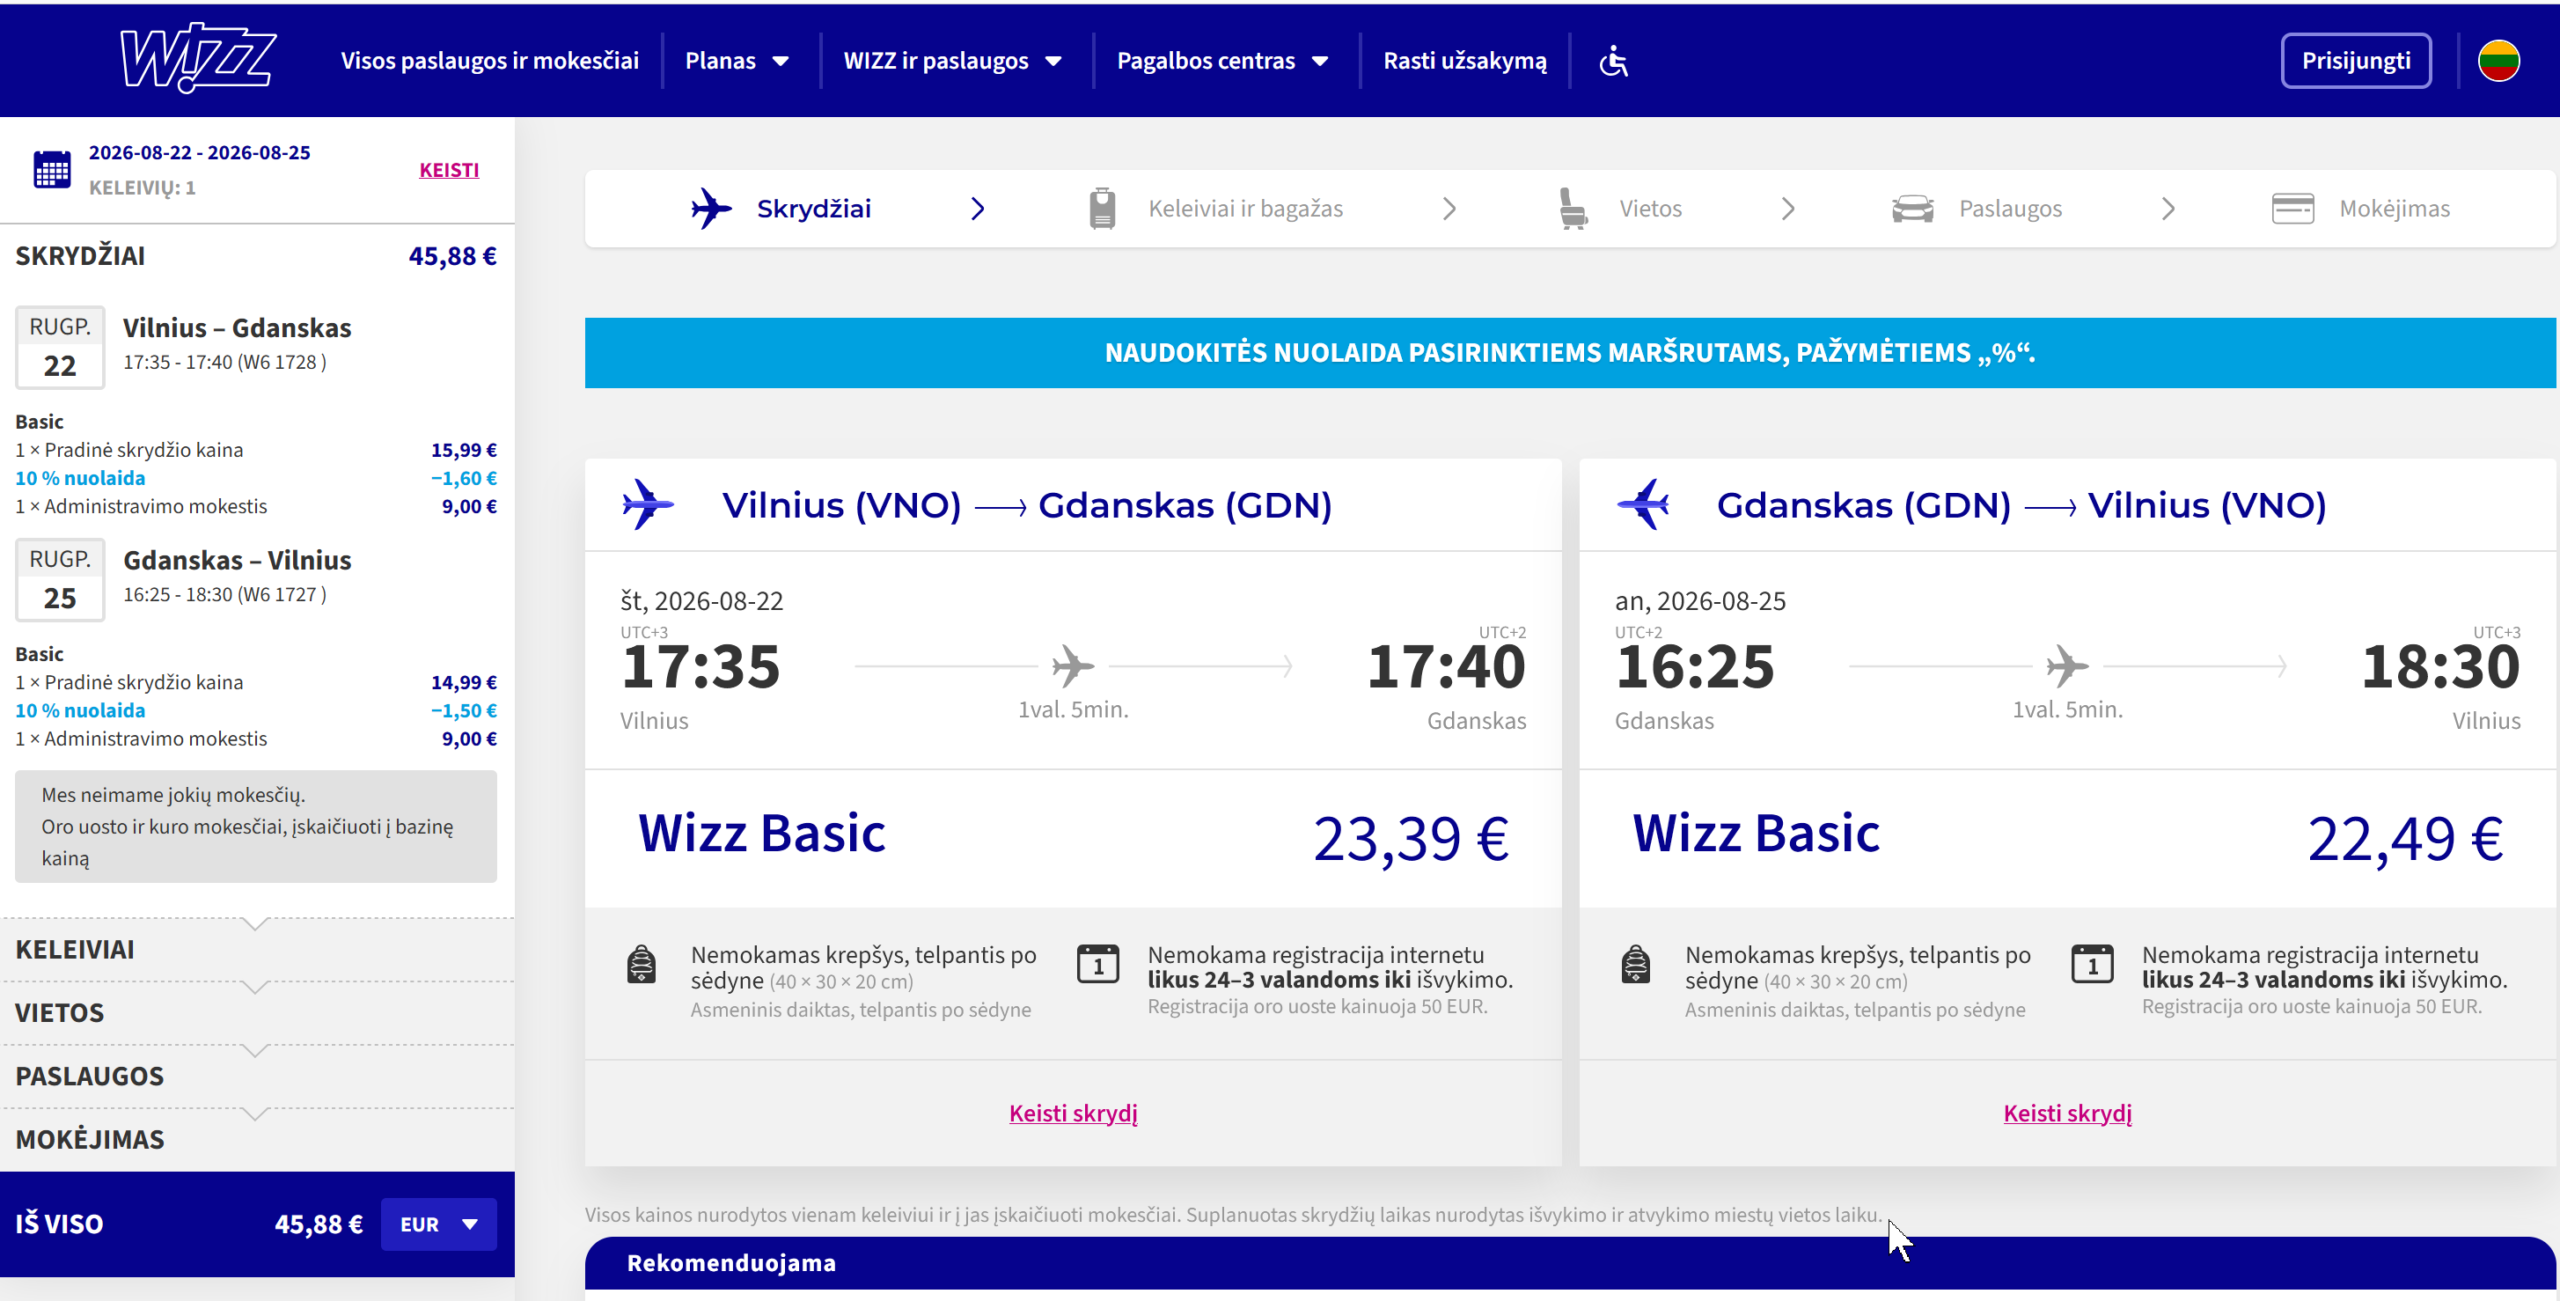Select the Lithuanian flag language icon
This screenshot has width=2560, height=1301.
(x=2498, y=61)
